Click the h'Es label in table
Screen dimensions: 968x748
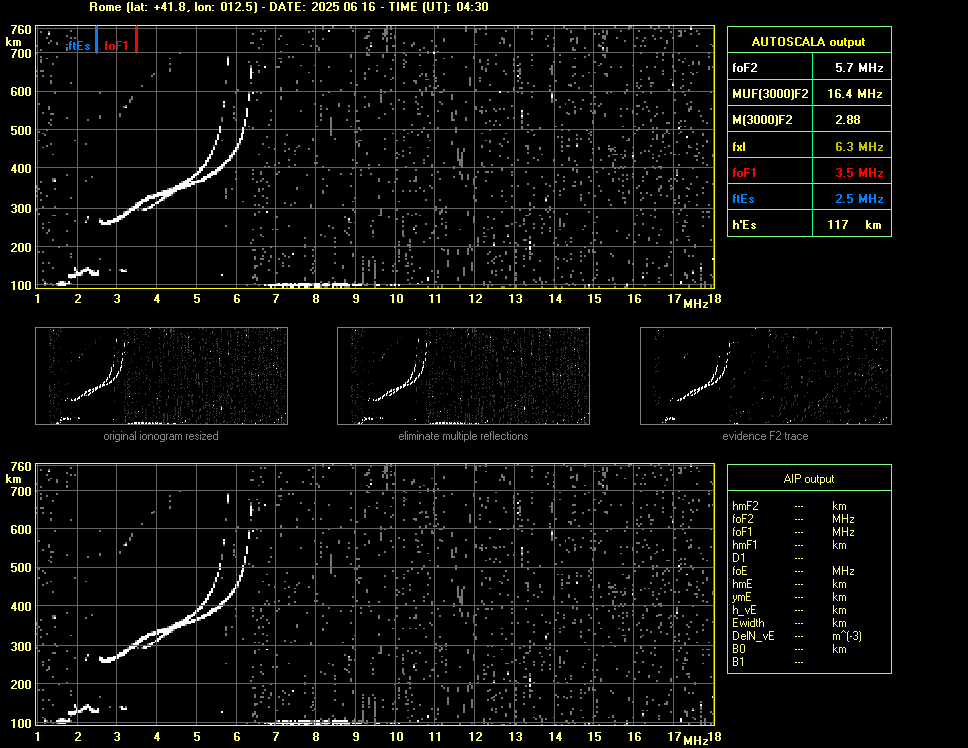[x=744, y=225]
